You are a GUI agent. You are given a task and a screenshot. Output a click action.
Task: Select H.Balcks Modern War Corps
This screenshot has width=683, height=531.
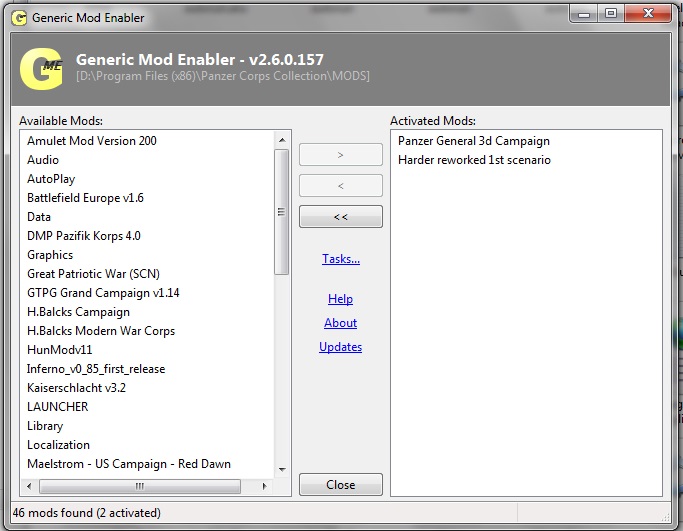[x=101, y=331]
